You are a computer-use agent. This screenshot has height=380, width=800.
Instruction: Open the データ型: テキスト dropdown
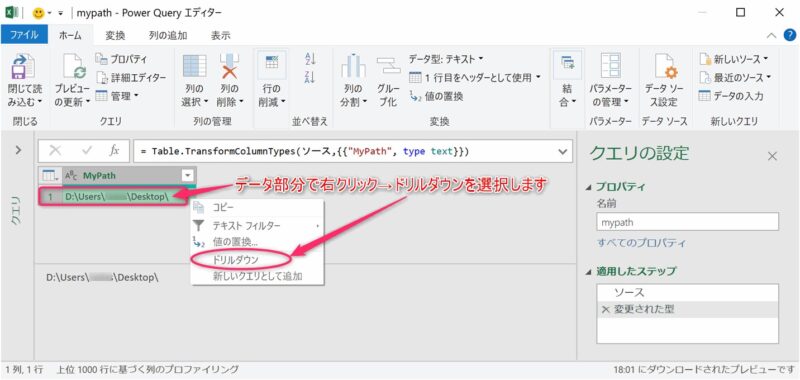(446, 59)
